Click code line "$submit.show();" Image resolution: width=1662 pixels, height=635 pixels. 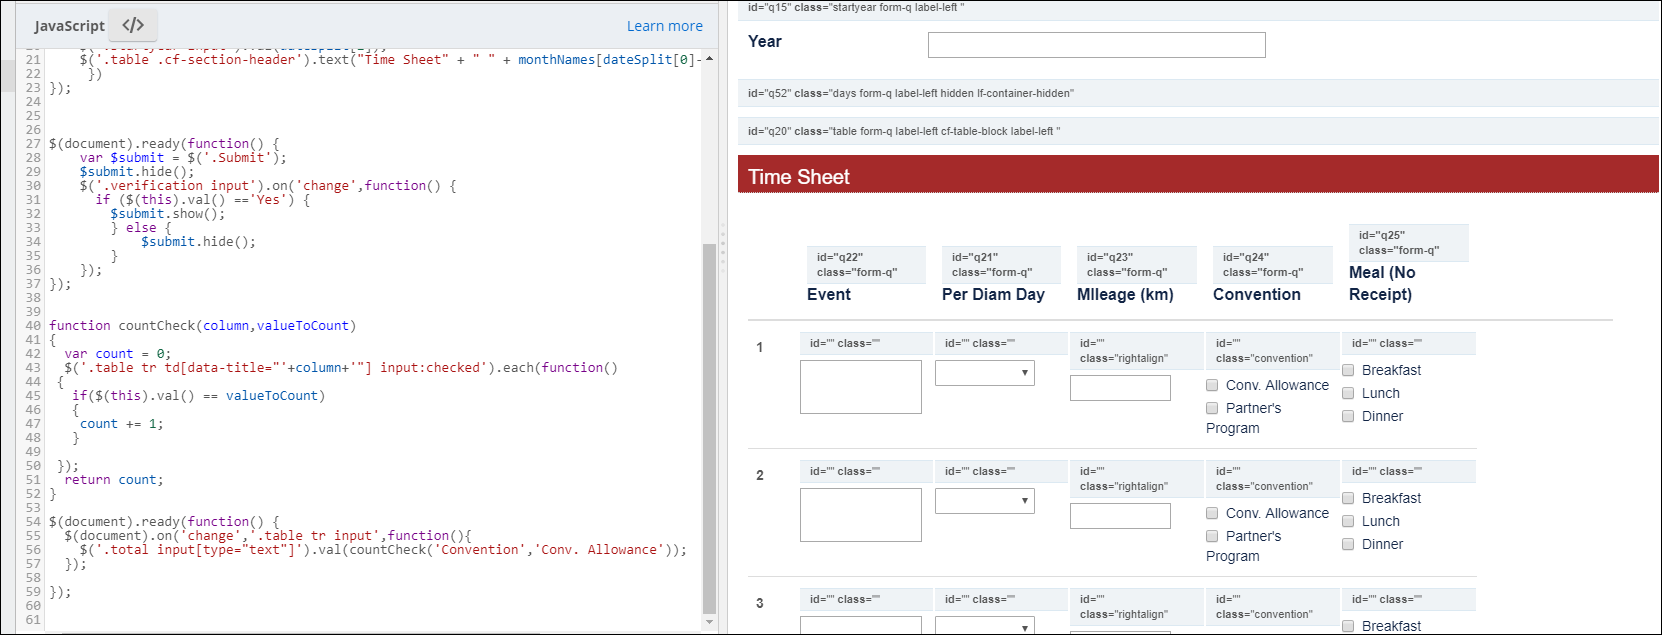point(168,214)
